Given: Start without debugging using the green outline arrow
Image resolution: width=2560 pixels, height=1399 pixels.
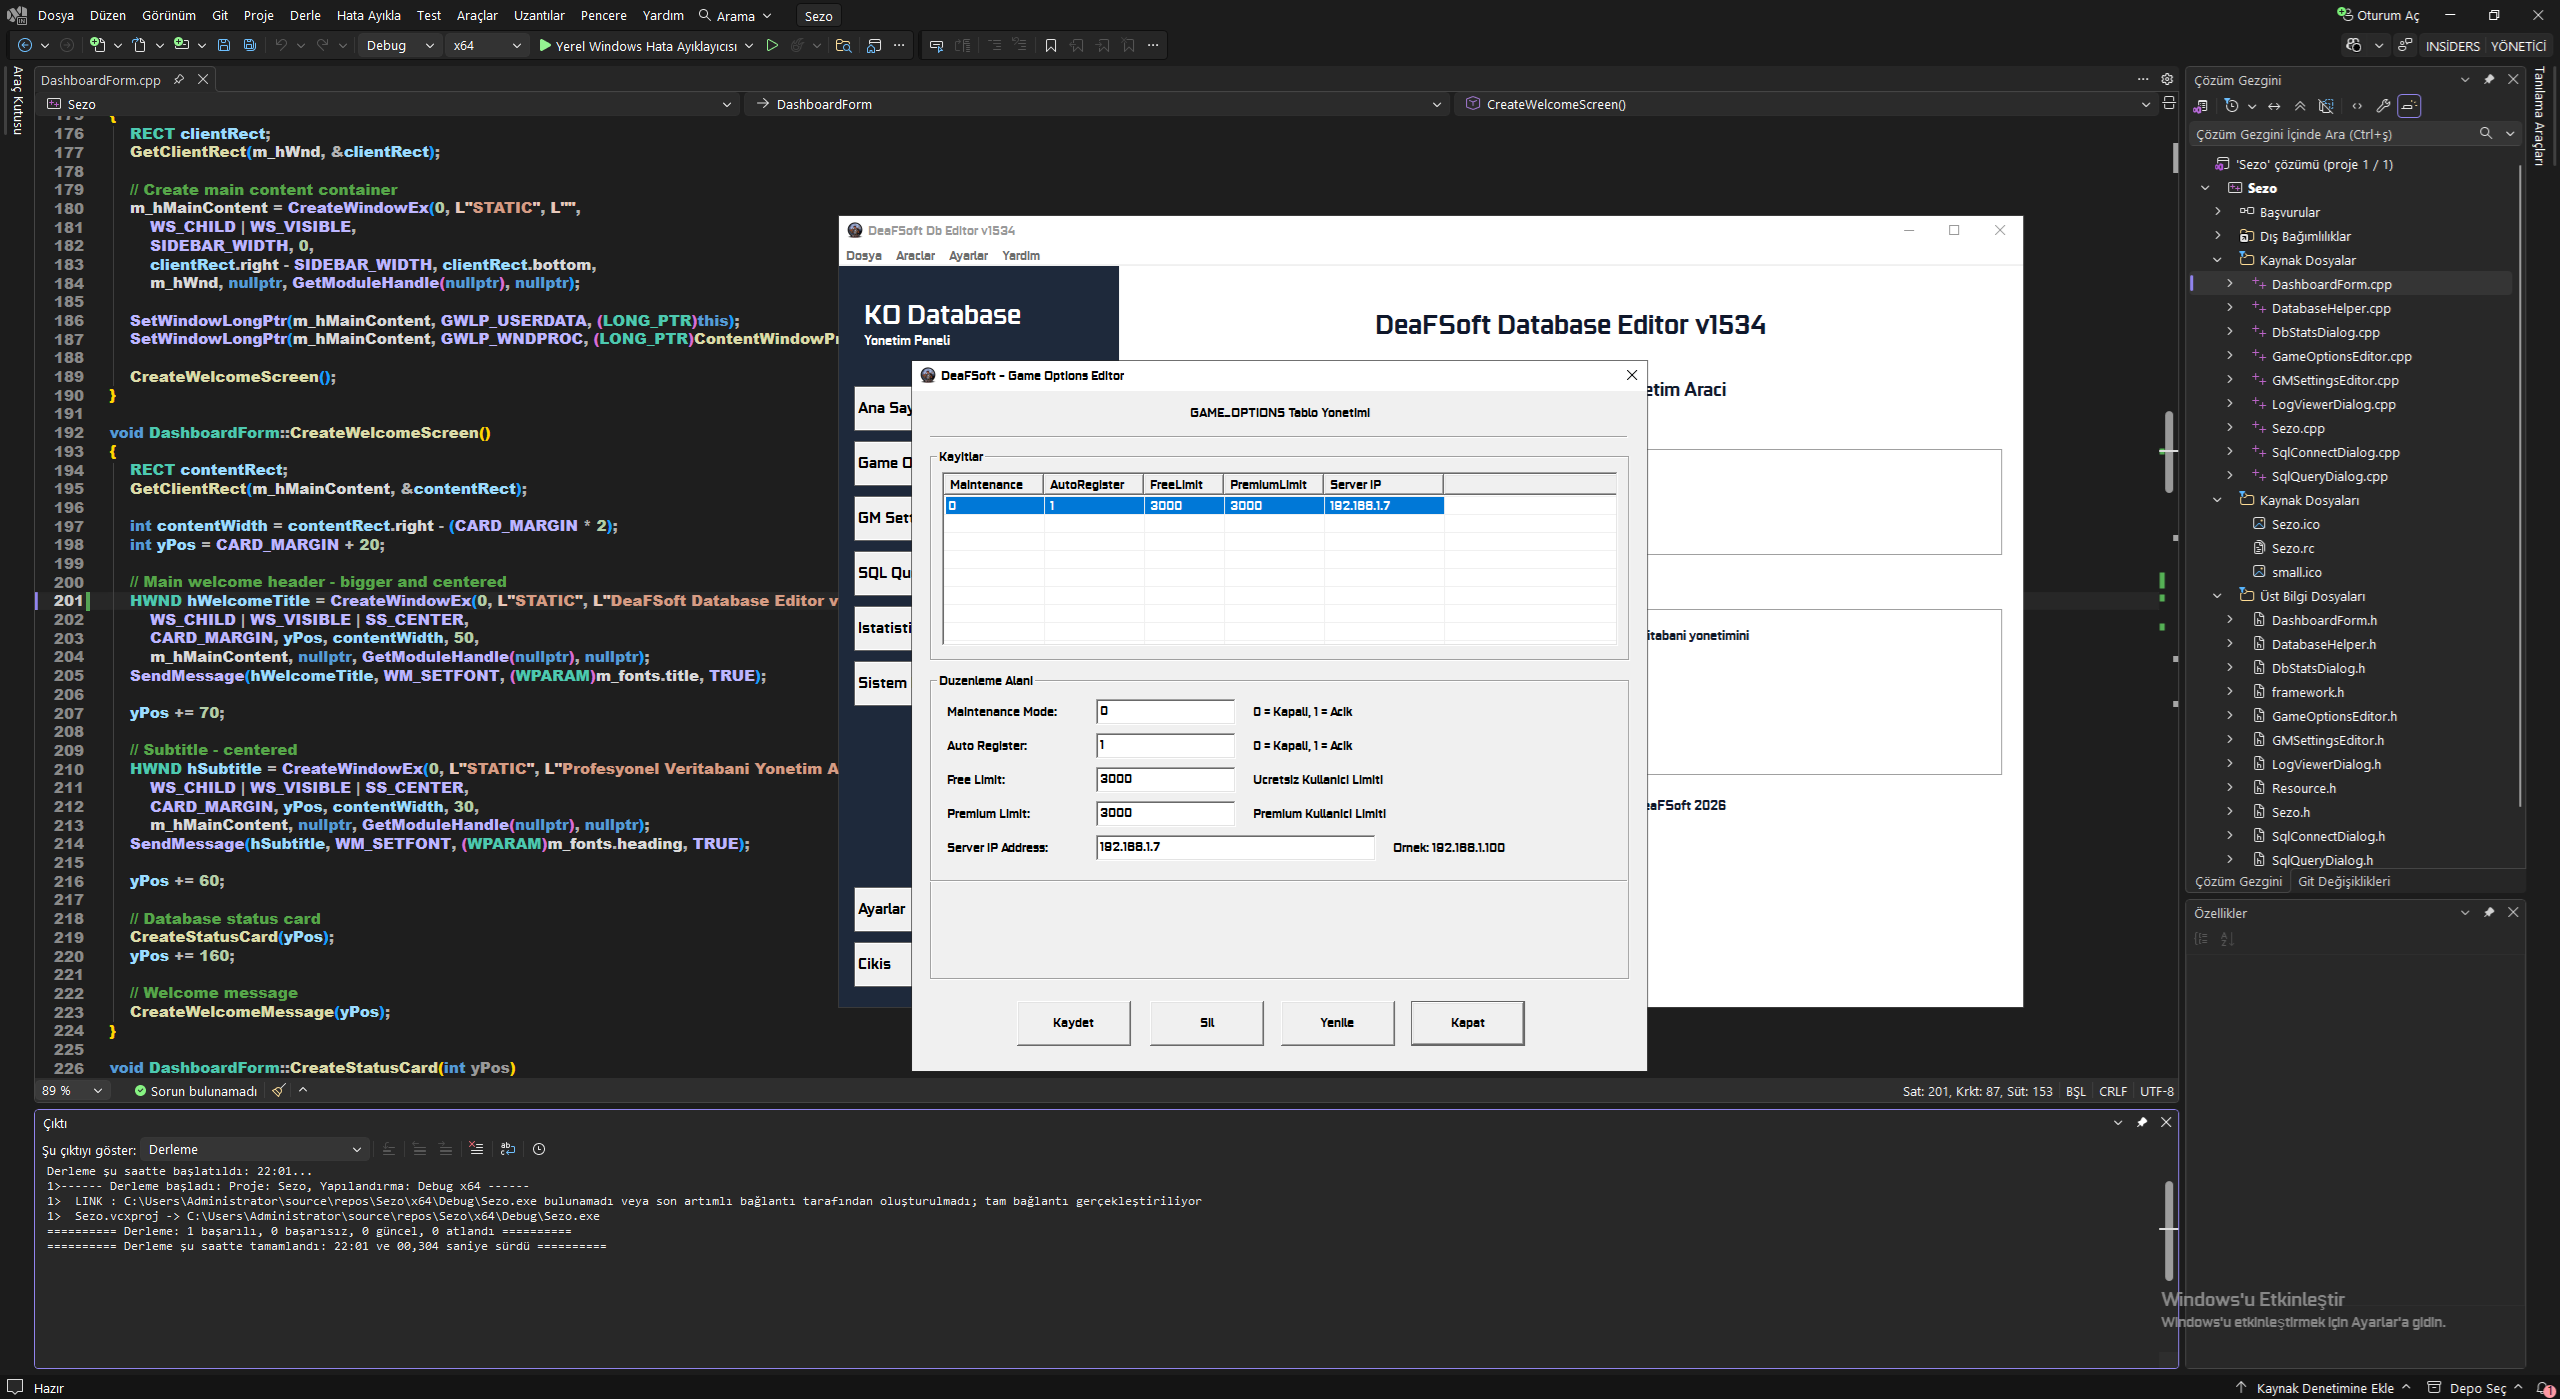Looking at the screenshot, I should 772,45.
